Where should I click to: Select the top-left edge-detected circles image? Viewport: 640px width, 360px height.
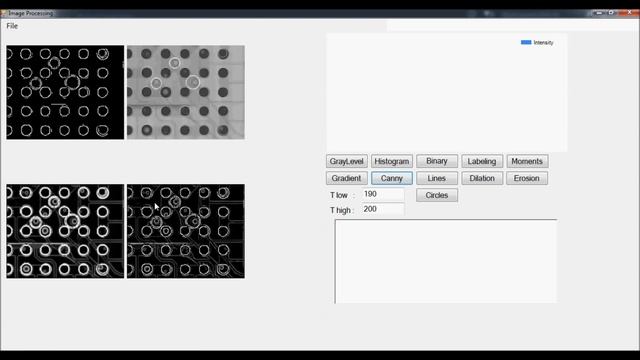[65, 92]
